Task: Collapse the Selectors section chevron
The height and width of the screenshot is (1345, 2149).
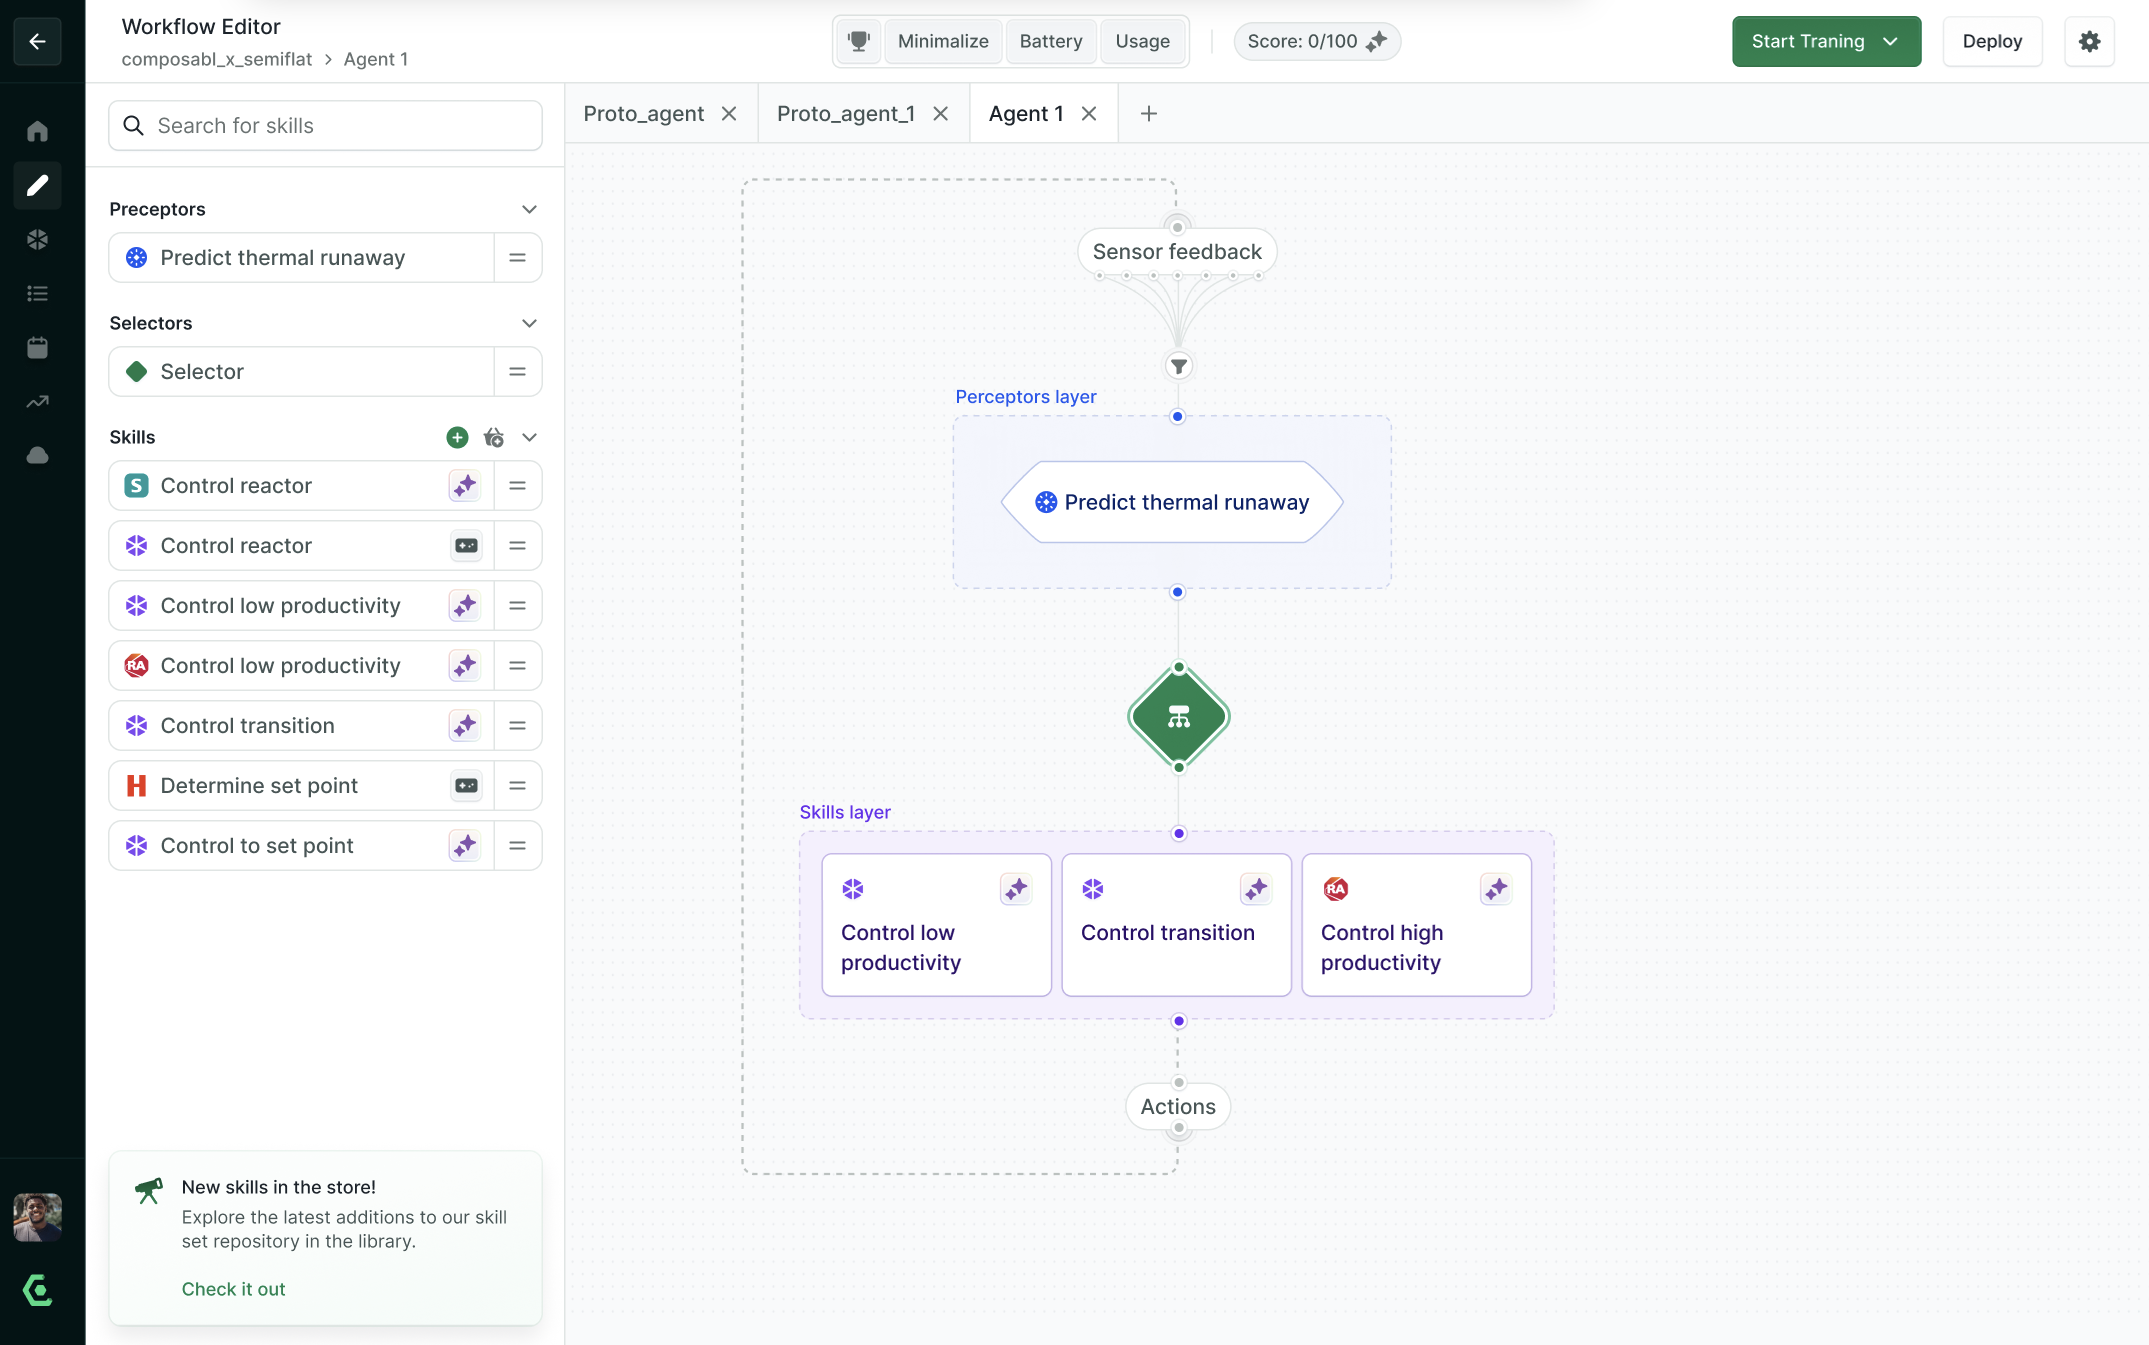Action: (x=529, y=323)
